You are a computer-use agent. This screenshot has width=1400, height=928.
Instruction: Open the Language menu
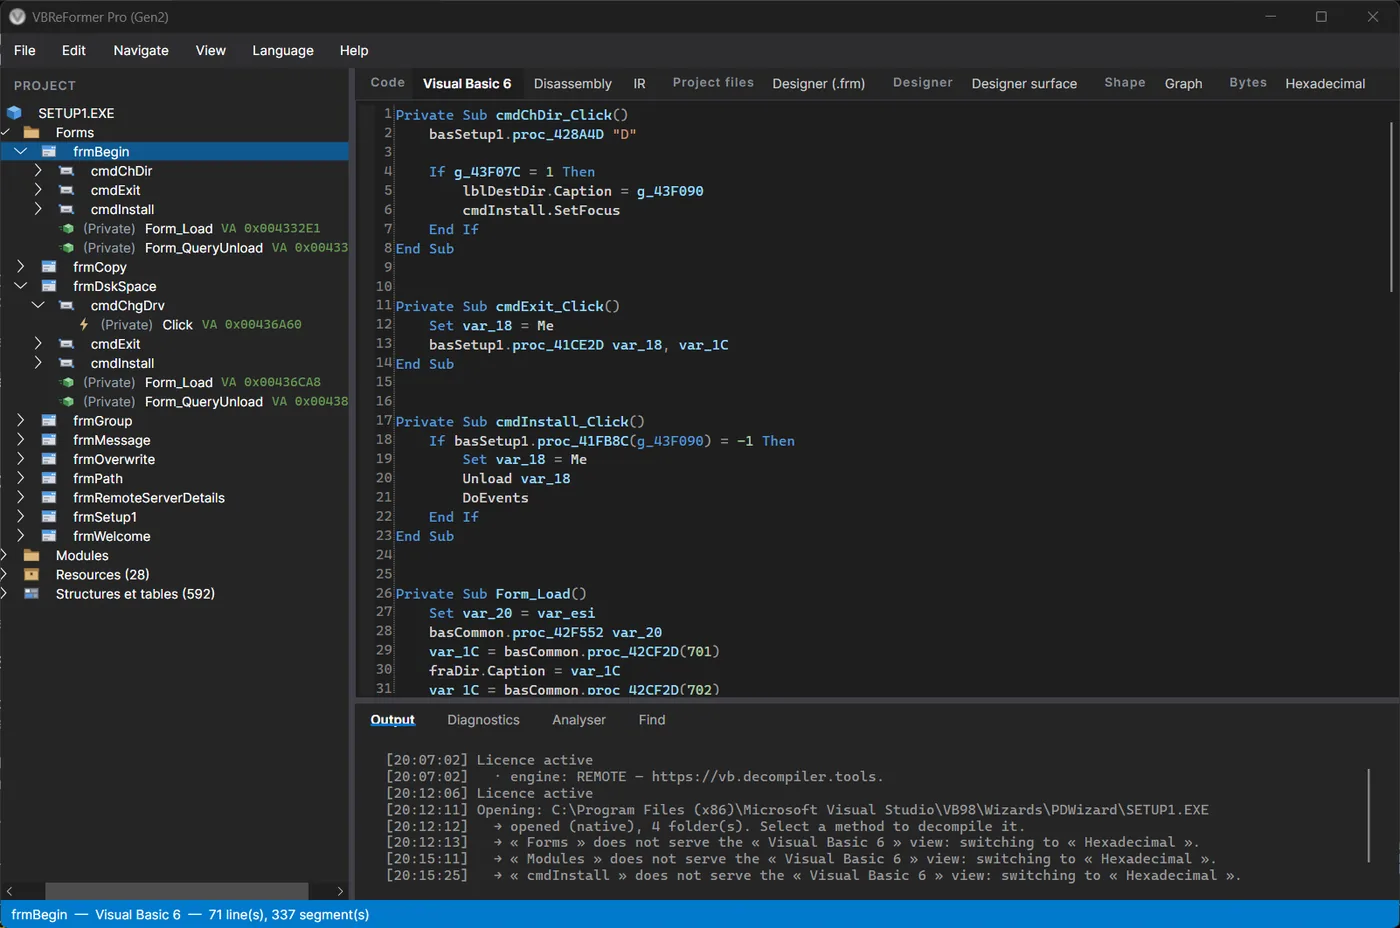pos(283,51)
